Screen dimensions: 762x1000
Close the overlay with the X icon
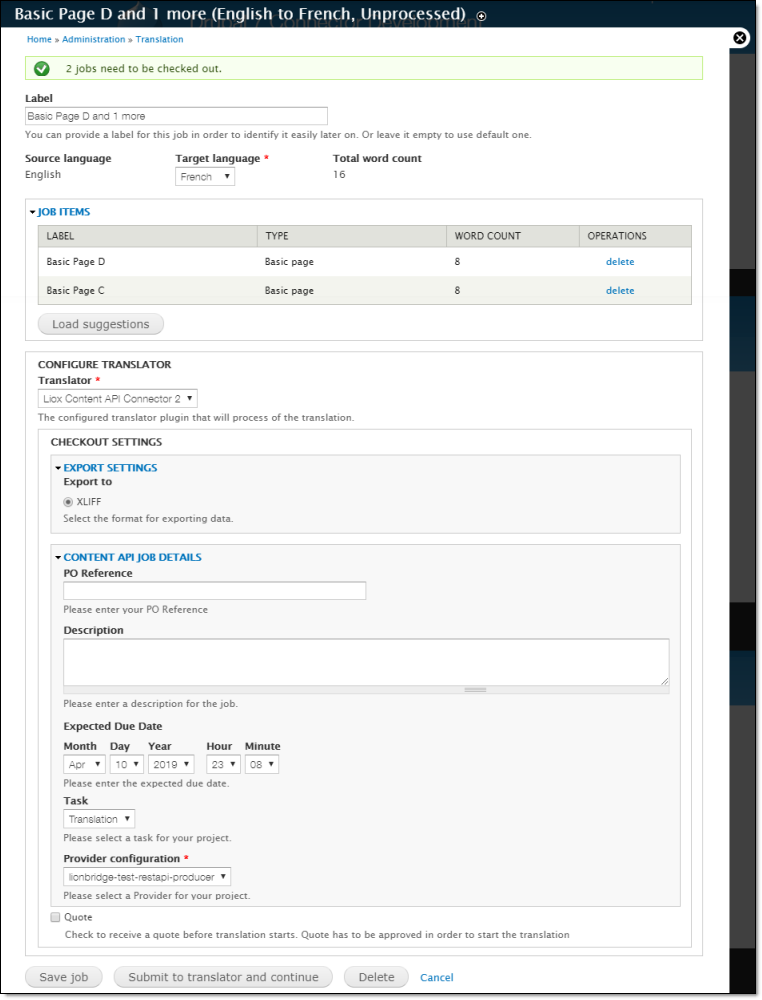[x=740, y=38]
